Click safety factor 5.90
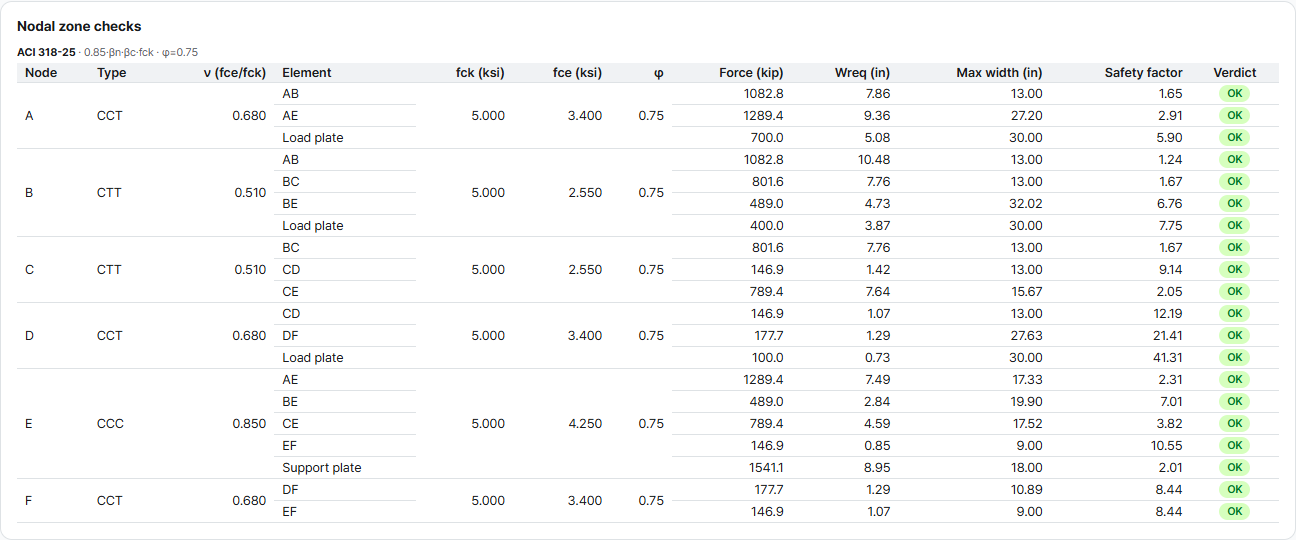Screen dimensions: 1296x540 coord(1169,138)
